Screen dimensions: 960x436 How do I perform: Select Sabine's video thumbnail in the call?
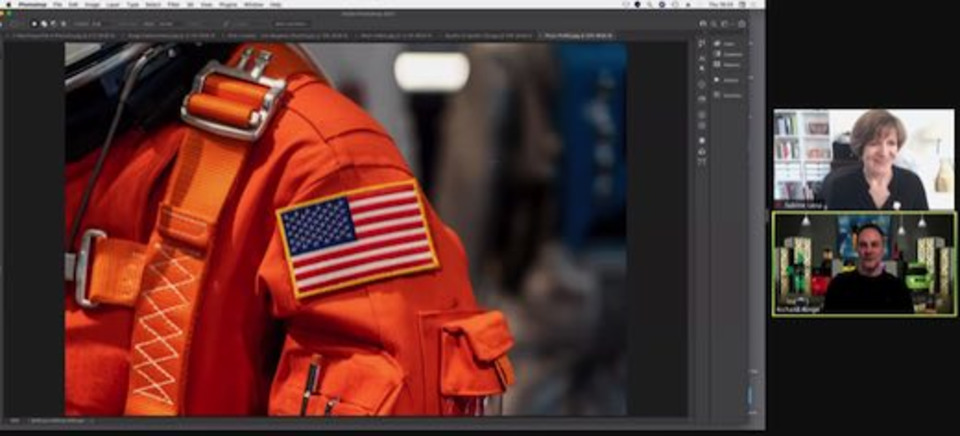pyautogui.click(x=864, y=159)
